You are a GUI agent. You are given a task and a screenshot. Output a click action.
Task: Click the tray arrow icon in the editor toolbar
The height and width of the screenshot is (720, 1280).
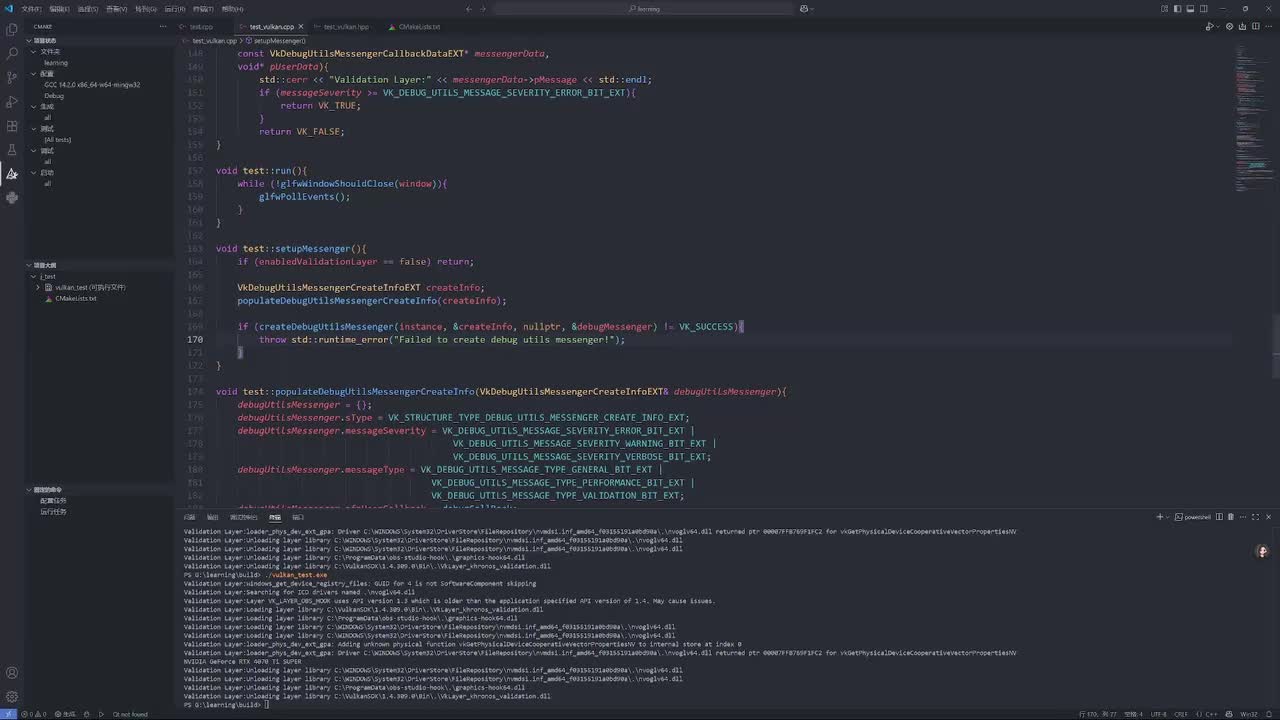click(1244, 27)
